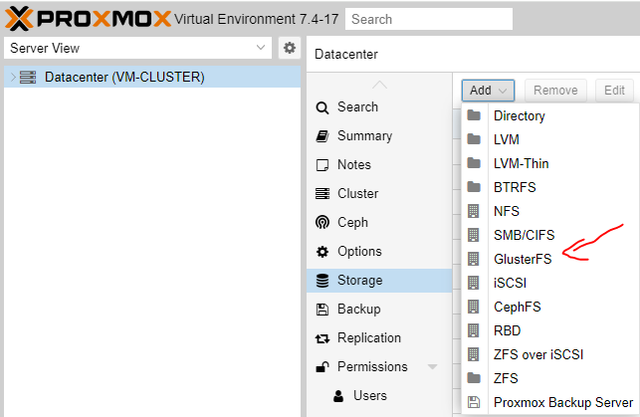Click the magnifier icon beside Search
640x417 pixels.
(x=322, y=108)
